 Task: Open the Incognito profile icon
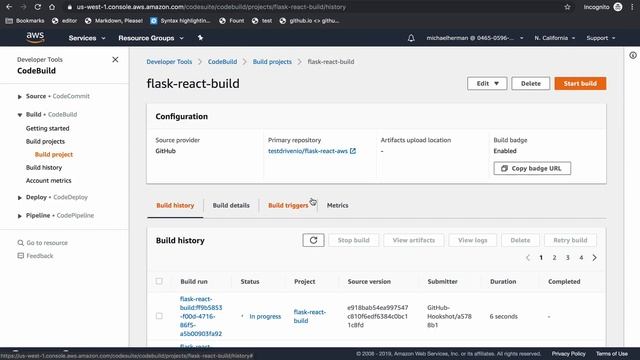point(618,7)
